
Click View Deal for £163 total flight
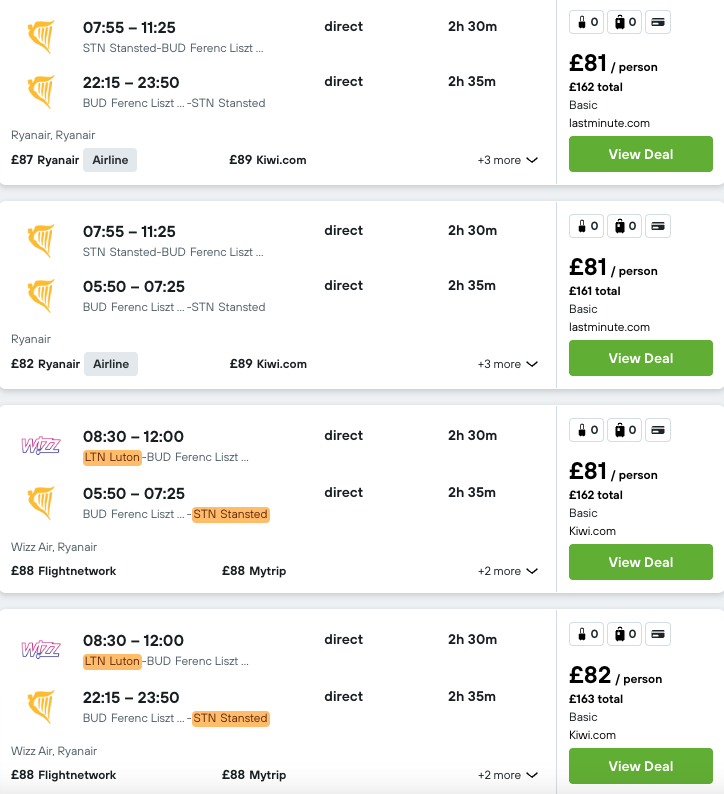tap(640, 766)
